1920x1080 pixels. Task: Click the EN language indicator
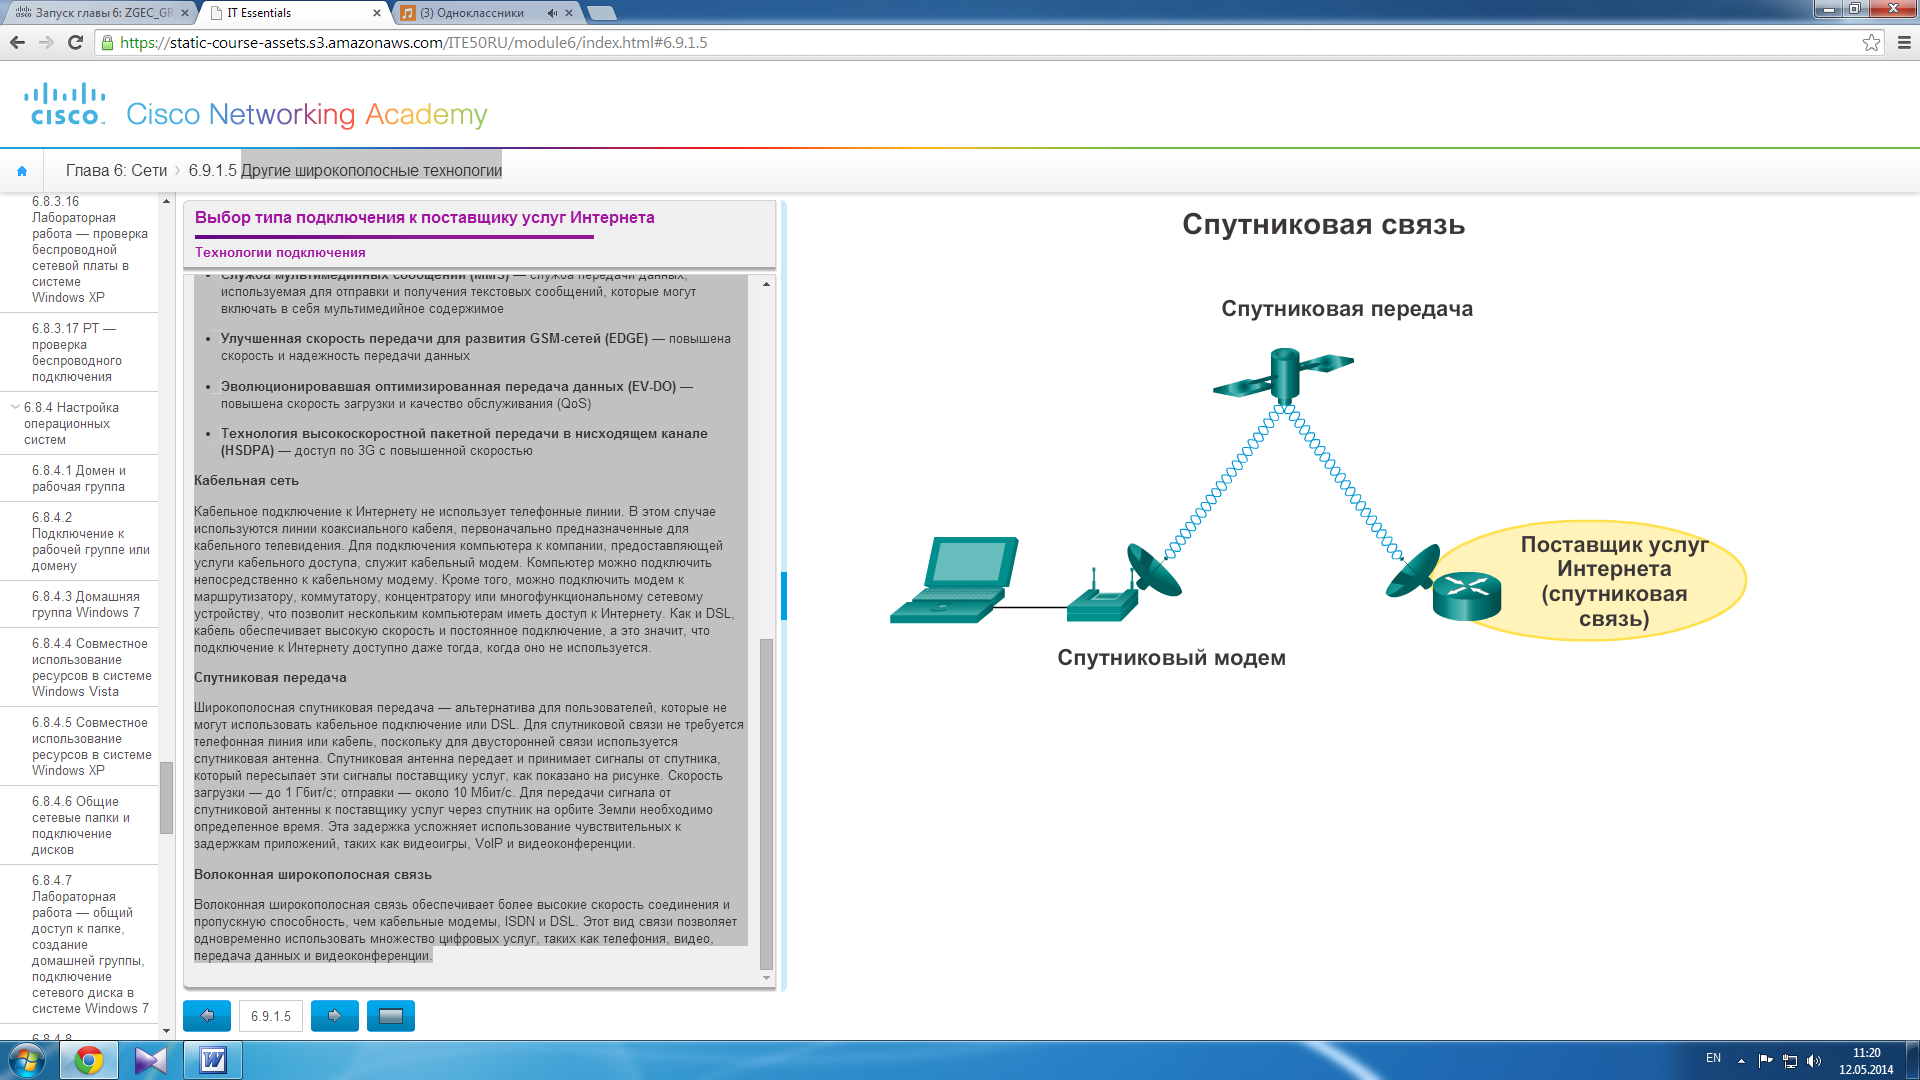pos(1713,1058)
